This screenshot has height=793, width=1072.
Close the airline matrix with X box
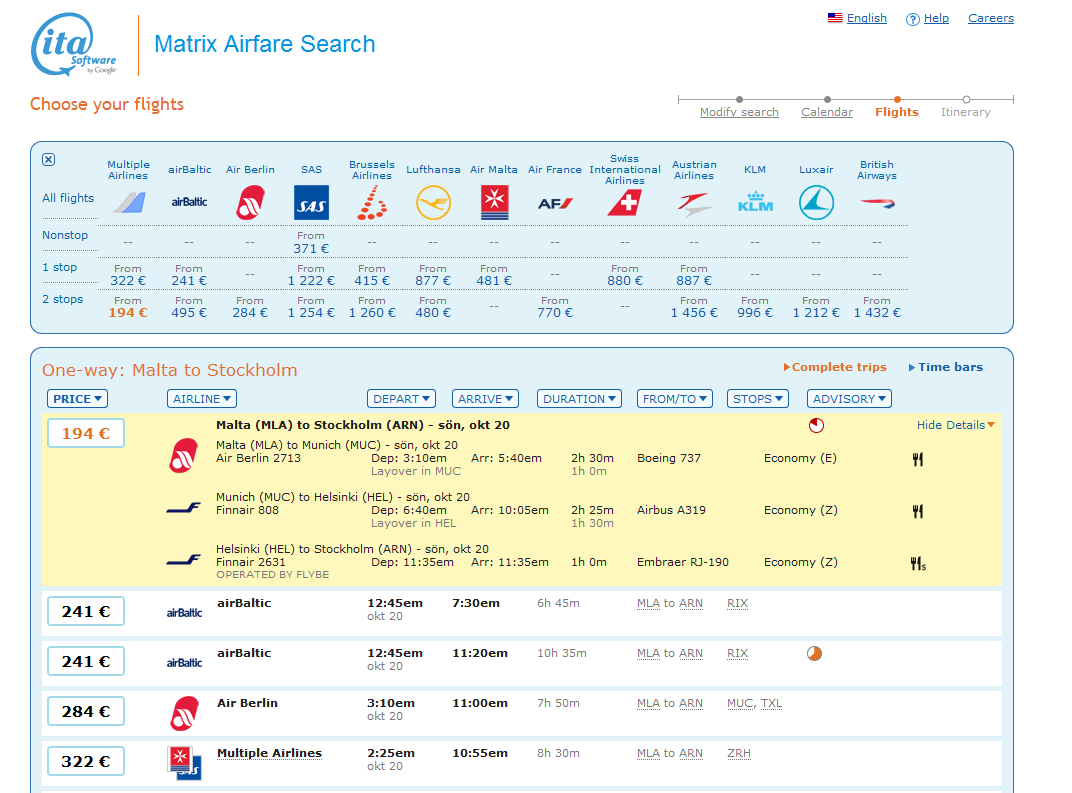coord(49,159)
